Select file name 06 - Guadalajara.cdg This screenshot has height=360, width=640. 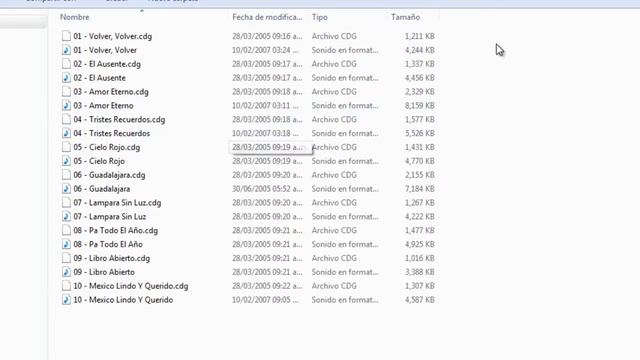pos(109,175)
